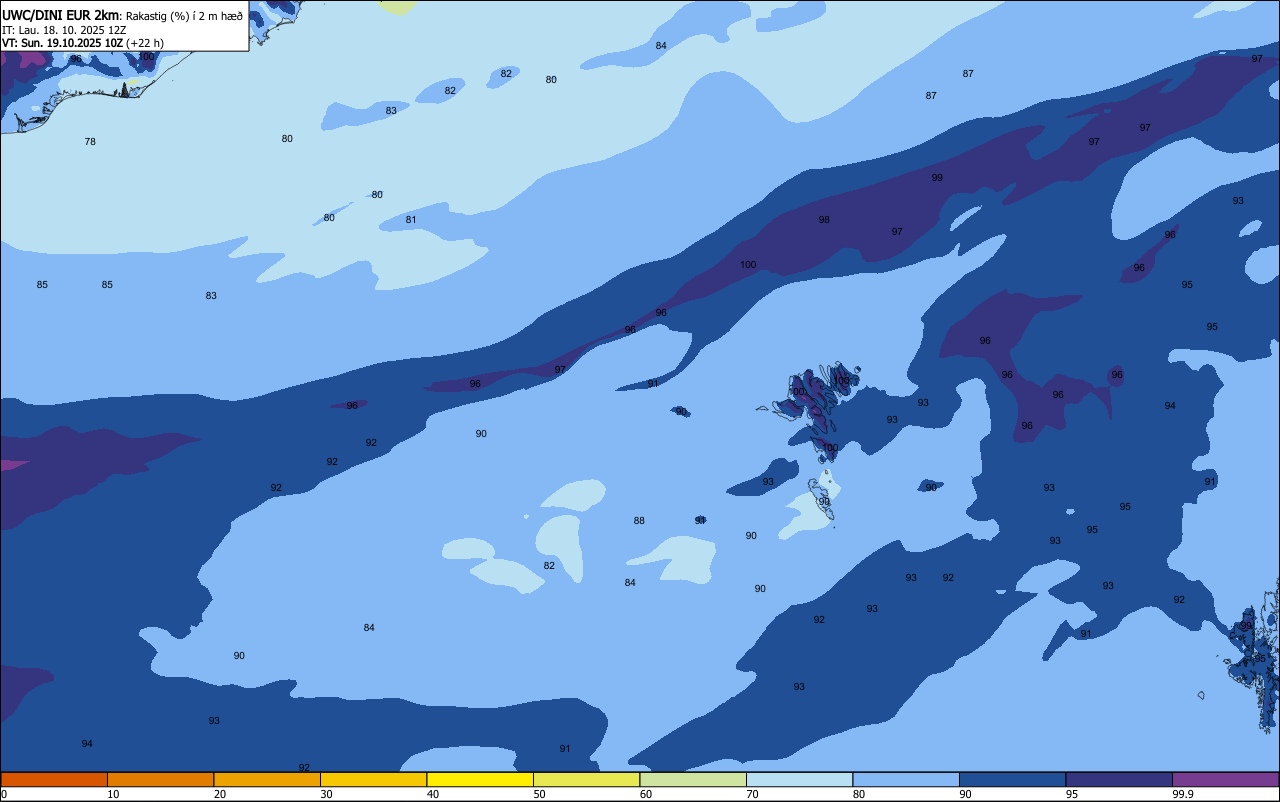This screenshot has width=1280, height=802.
Task: Click the '99' humidity value in the dark band
Action: click(937, 178)
